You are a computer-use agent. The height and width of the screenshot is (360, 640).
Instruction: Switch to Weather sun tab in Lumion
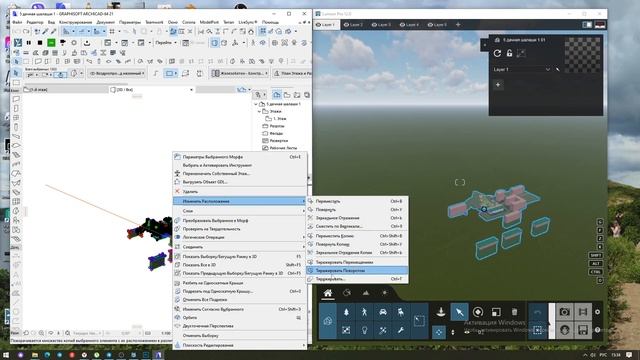pyautogui.click(x=384, y=293)
